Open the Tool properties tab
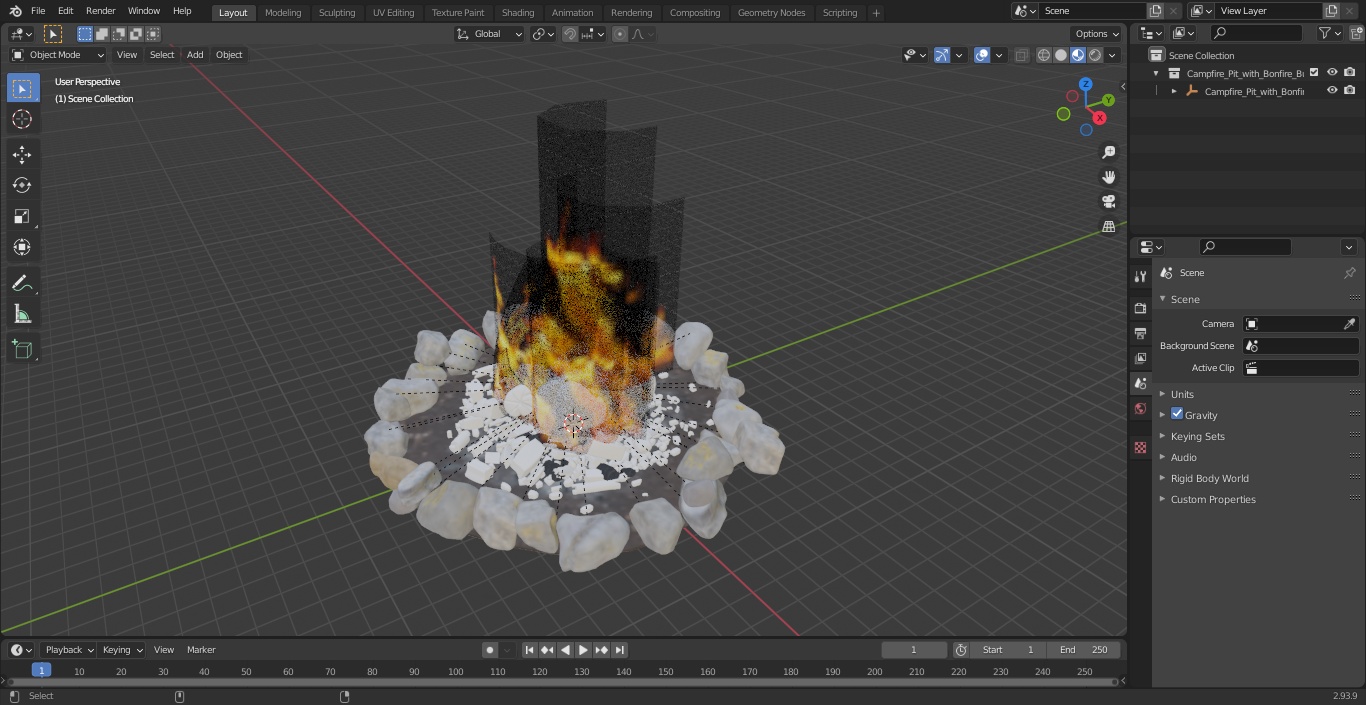1366x705 pixels. tap(1140, 277)
